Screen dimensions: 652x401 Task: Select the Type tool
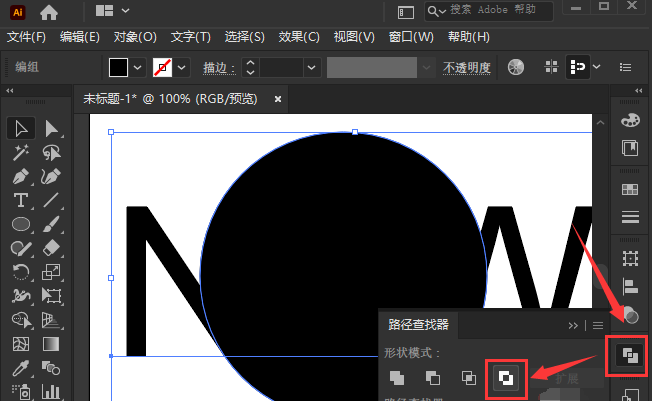[x=21, y=200]
